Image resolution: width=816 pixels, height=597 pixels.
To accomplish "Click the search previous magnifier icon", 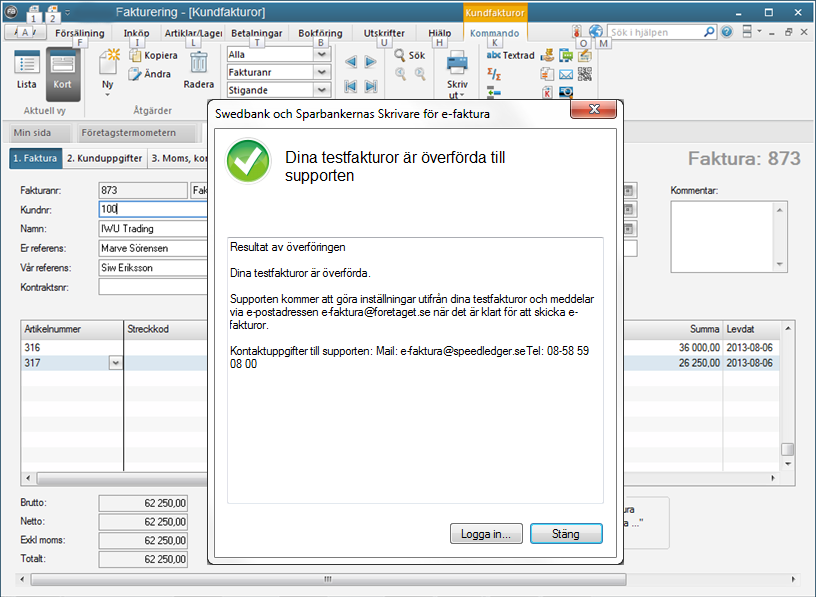I will point(400,74).
